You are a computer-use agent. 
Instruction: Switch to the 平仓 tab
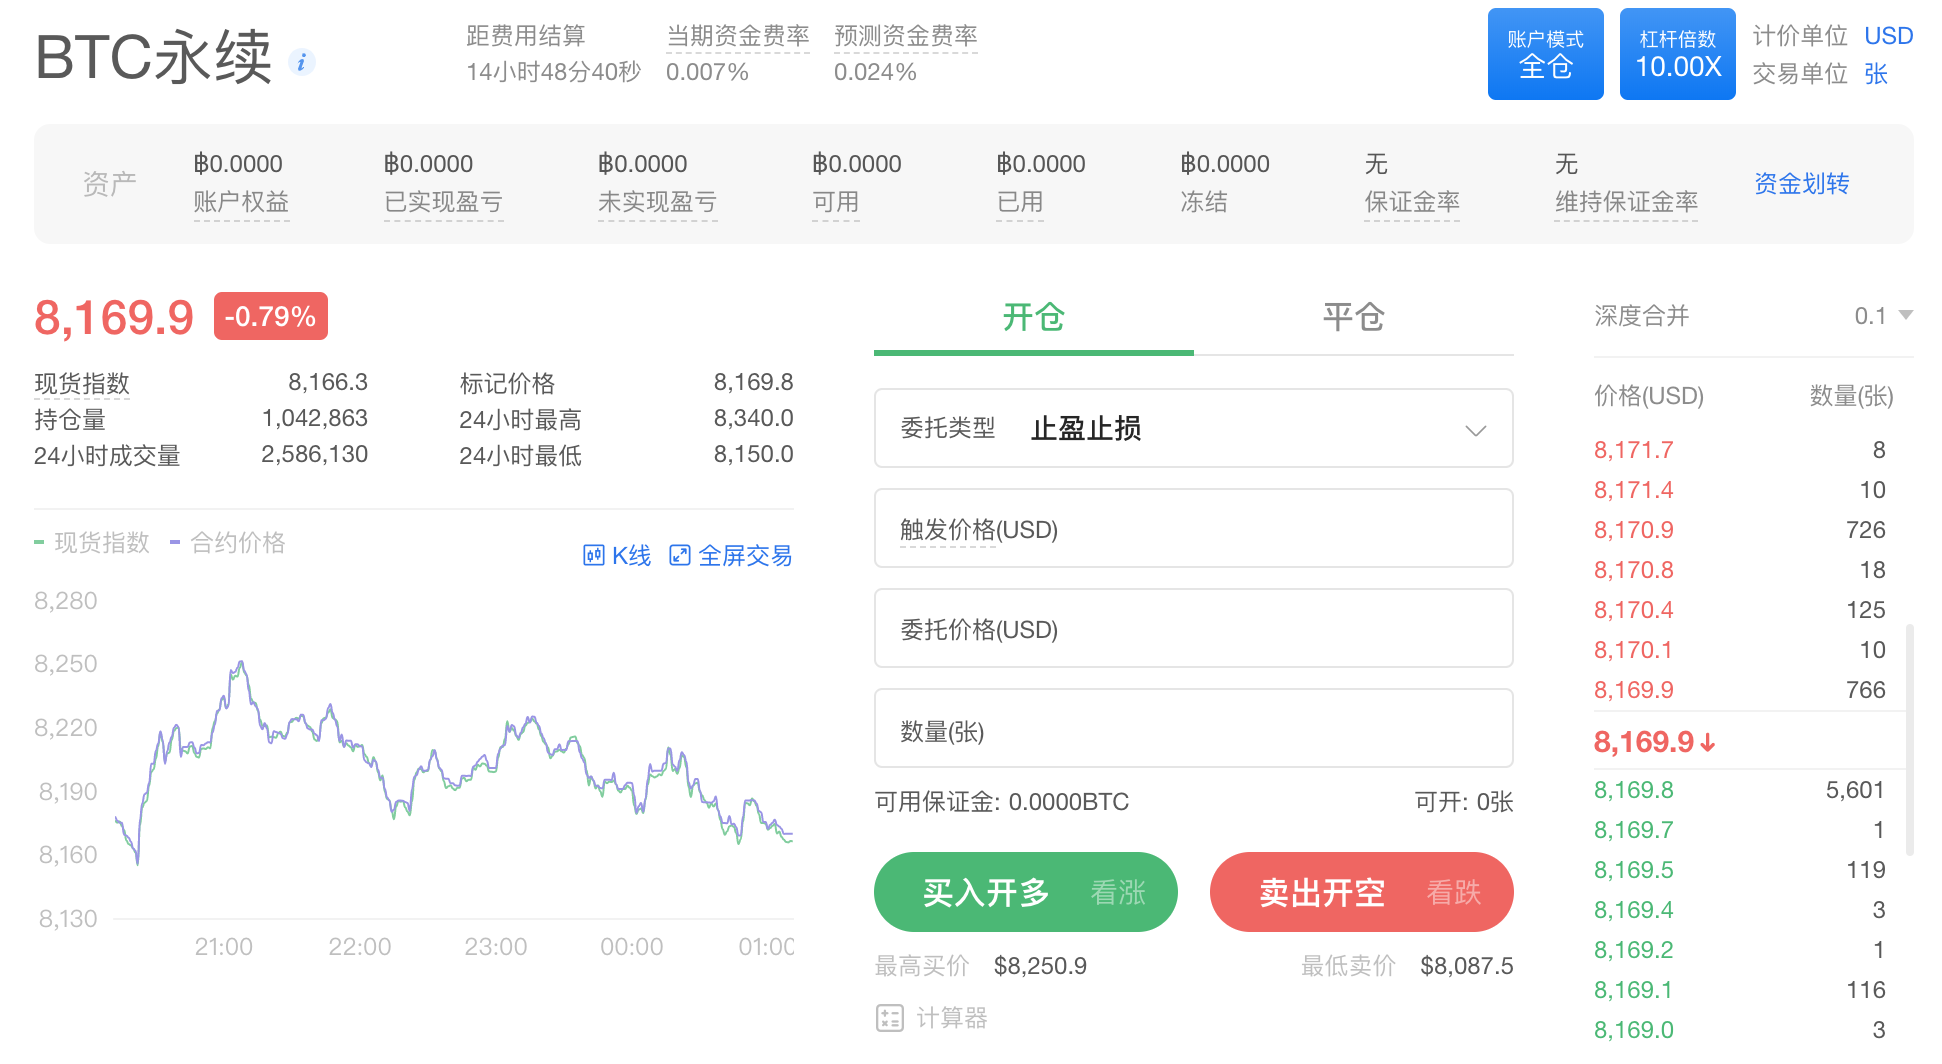(1353, 318)
